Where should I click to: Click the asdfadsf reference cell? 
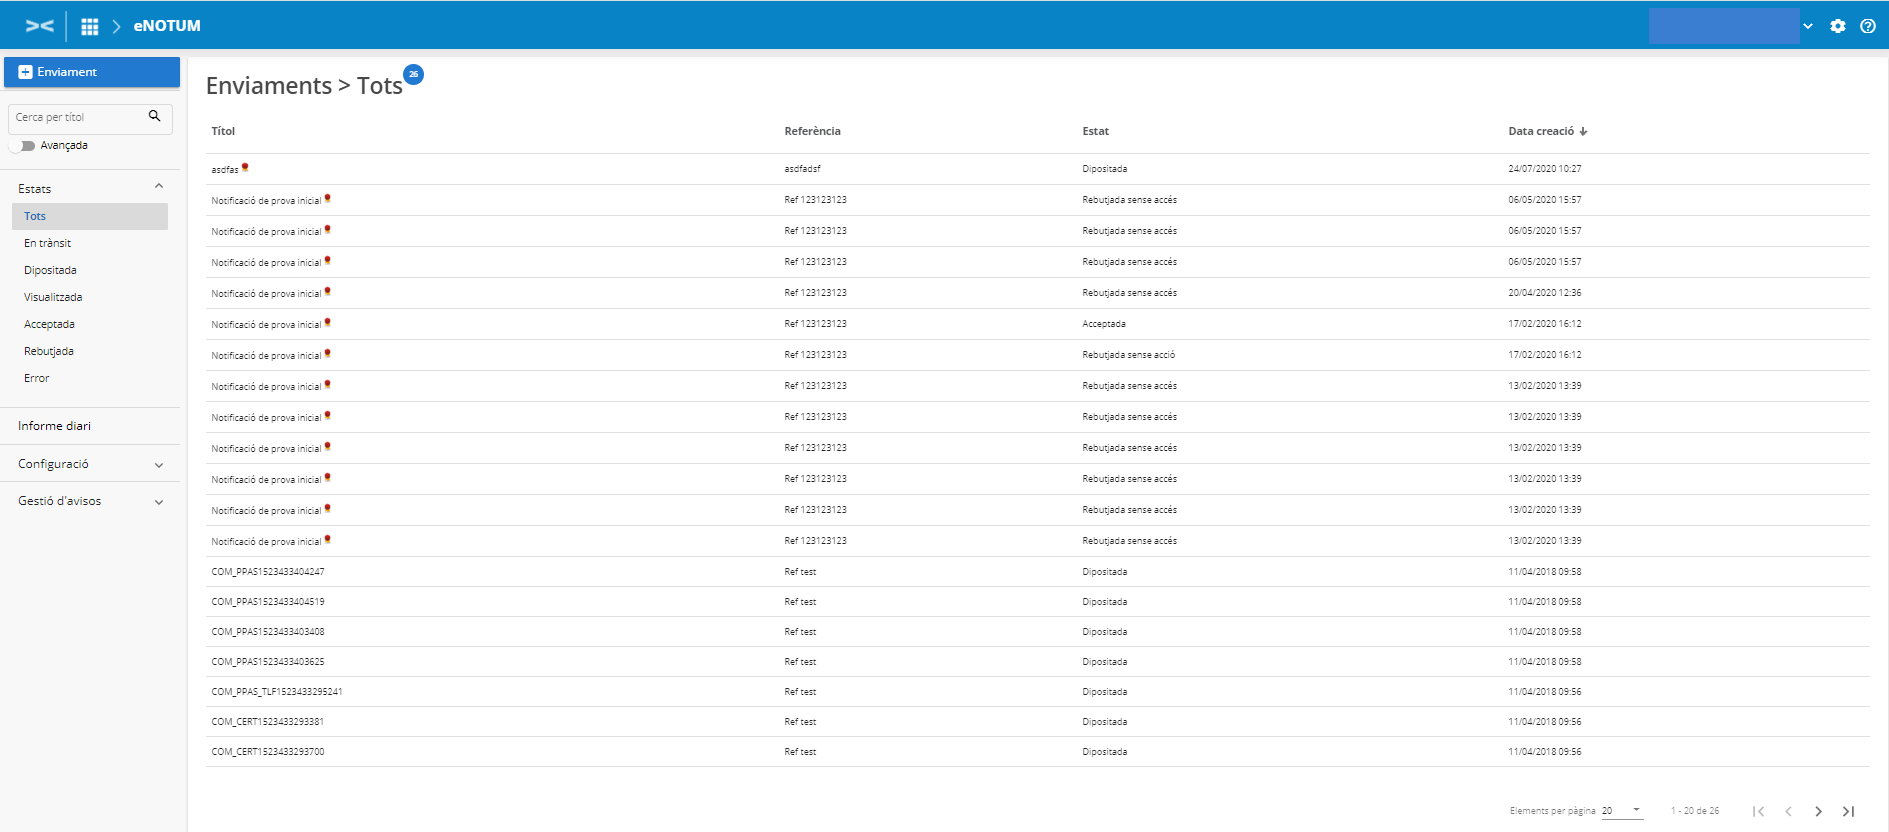tap(802, 169)
